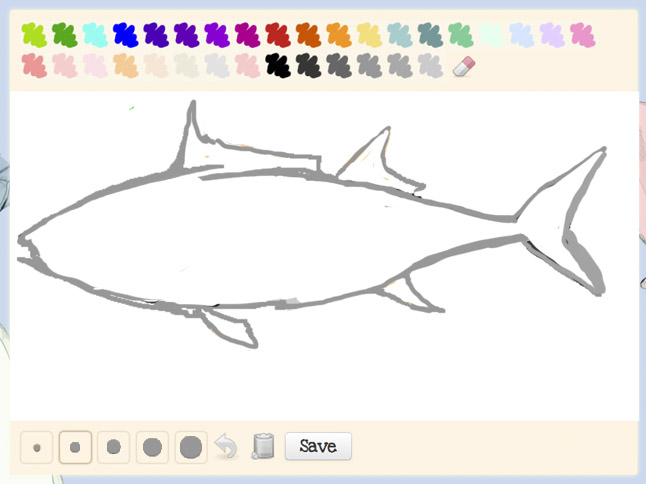Click the trash can clear icon
This screenshot has width=646, height=484.
tap(263, 446)
